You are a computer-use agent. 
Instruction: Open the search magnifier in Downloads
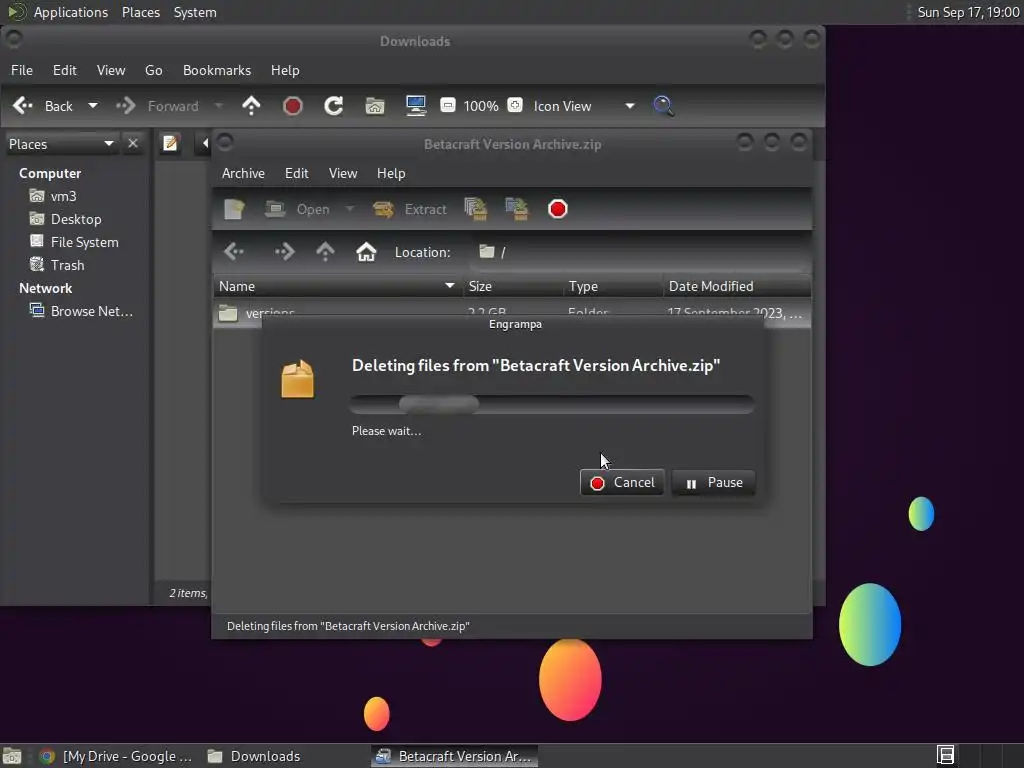coord(664,106)
